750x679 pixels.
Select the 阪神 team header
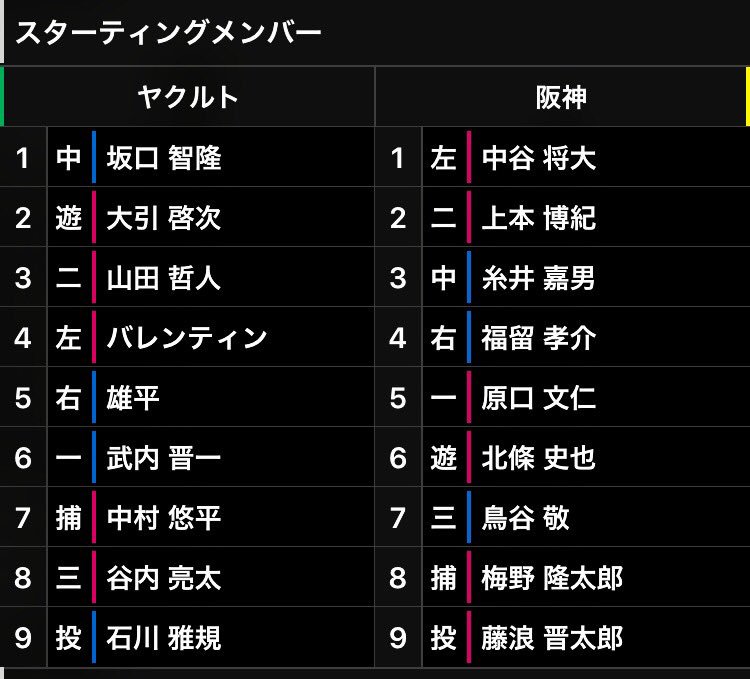point(561,97)
